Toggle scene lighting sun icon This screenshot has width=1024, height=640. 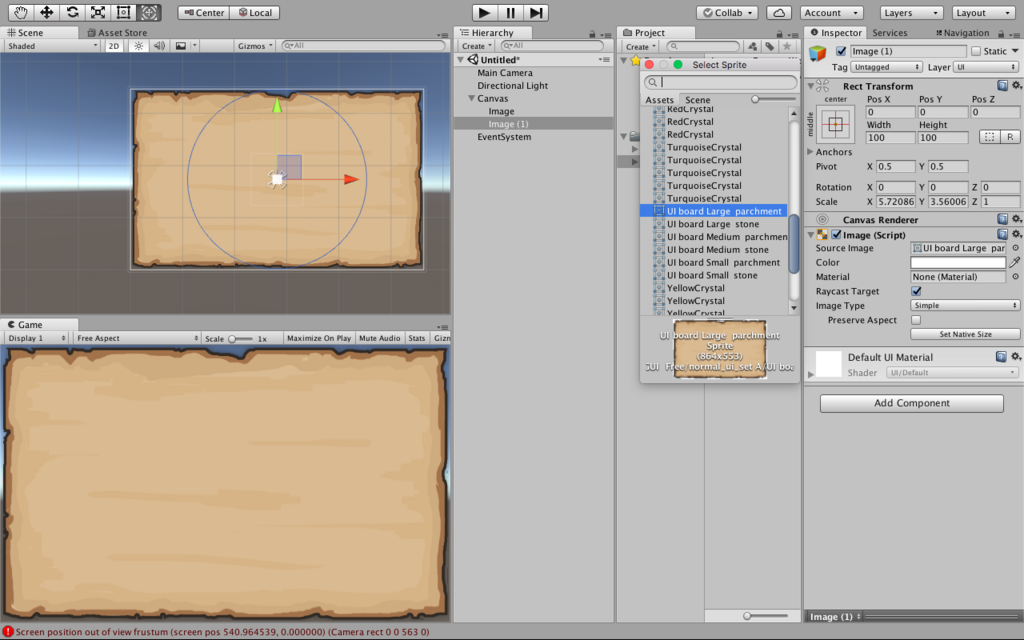coord(138,46)
